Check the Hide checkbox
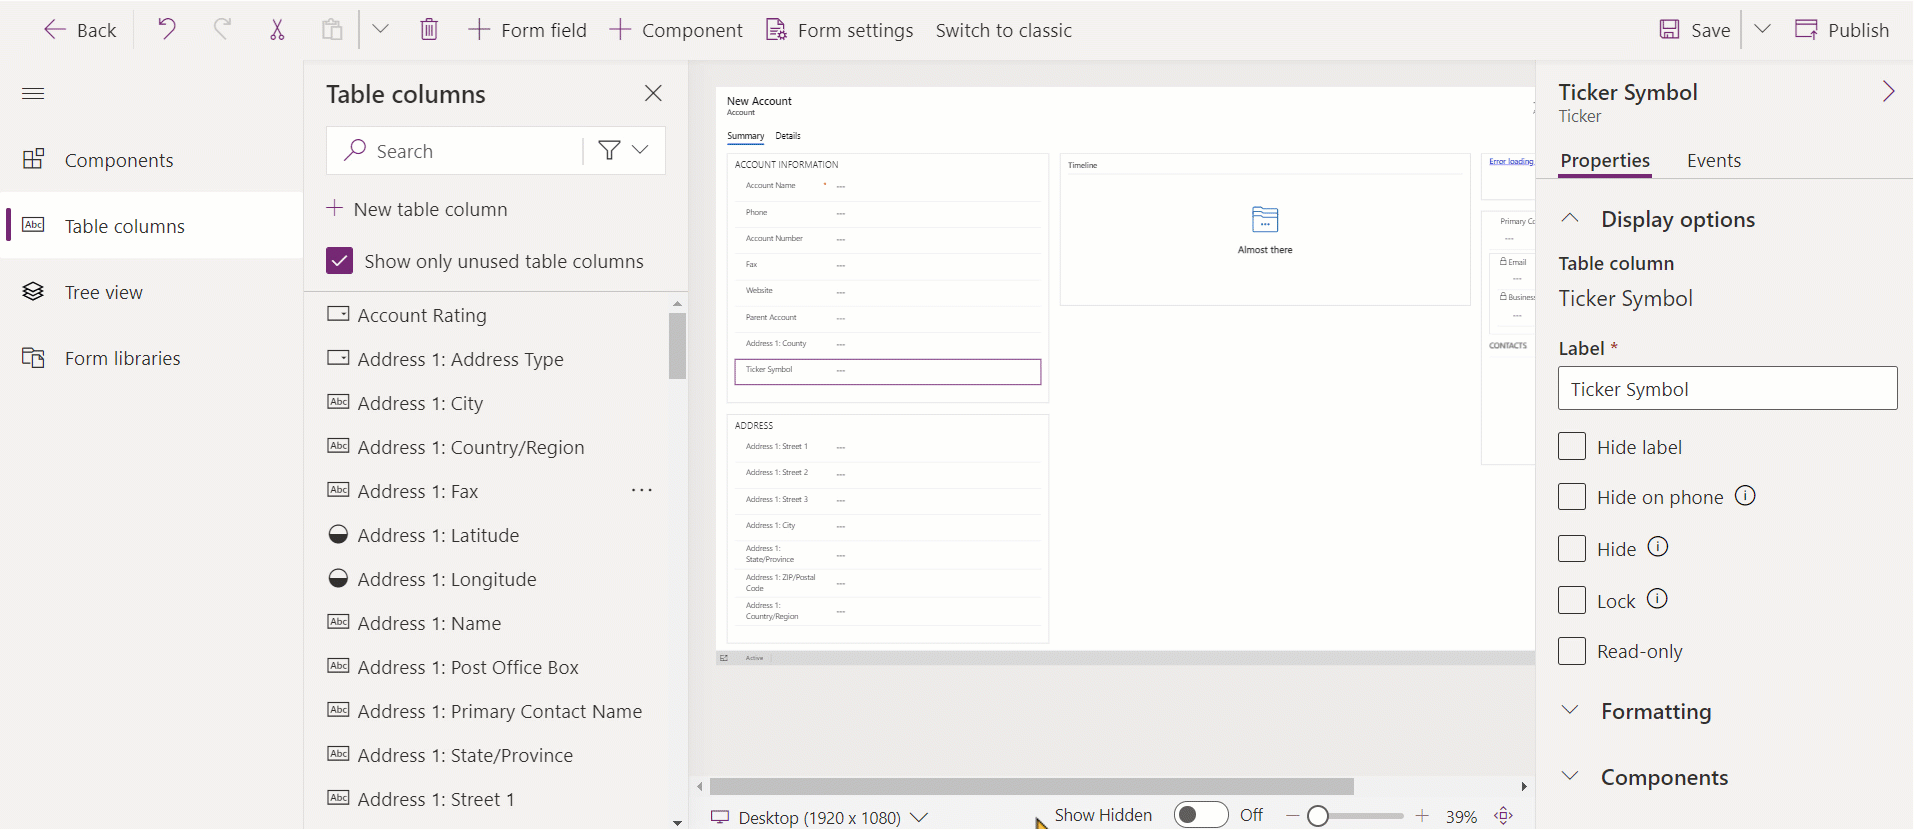This screenshot has height=830, width=1914. pos(1572,548)
